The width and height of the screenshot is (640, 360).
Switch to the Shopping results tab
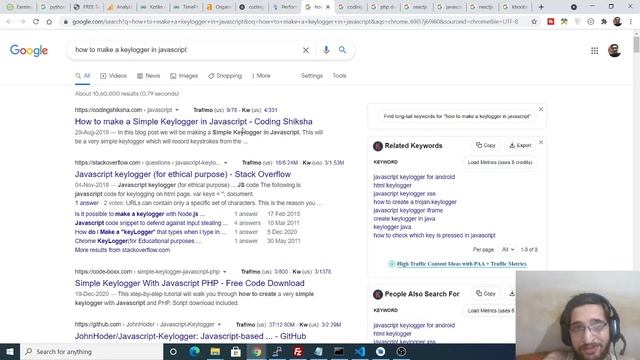pyautogui.click(x=225, y=76)
